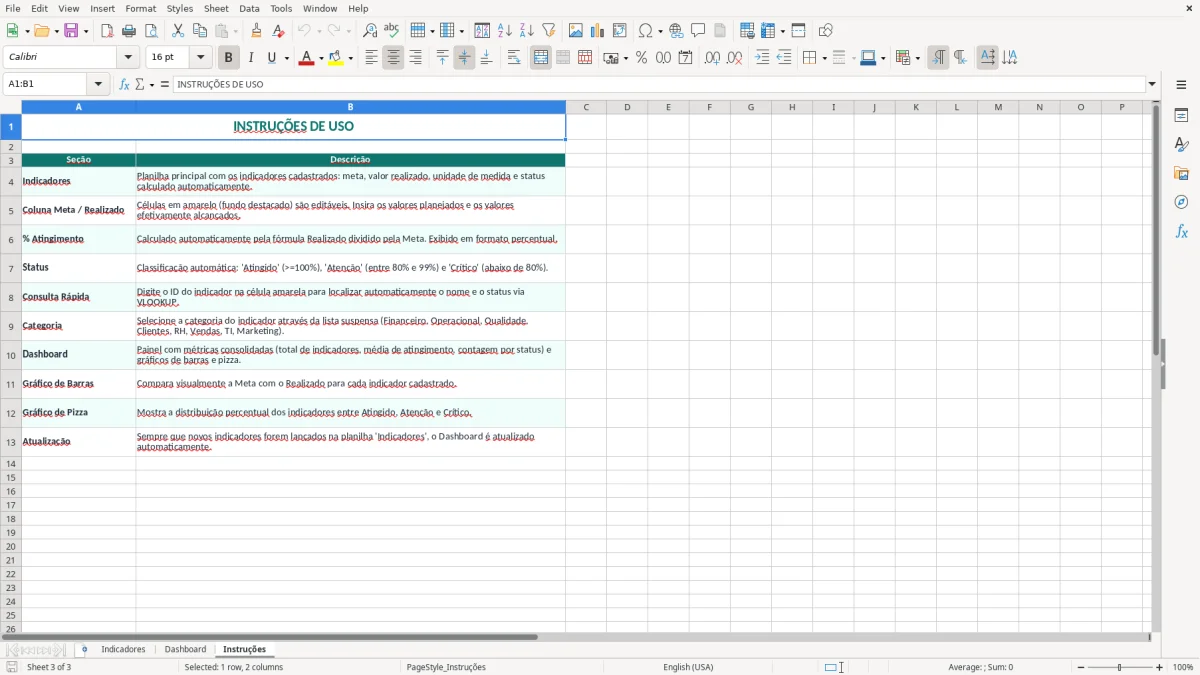The height and width of the screenshot is (675, 1200).
Task: Sort descending icon
Action: 527,31
